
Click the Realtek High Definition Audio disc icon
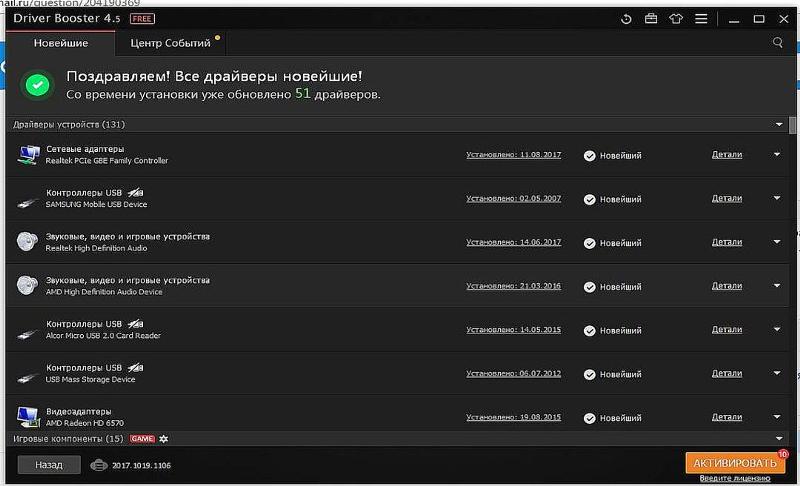(27, 241)
